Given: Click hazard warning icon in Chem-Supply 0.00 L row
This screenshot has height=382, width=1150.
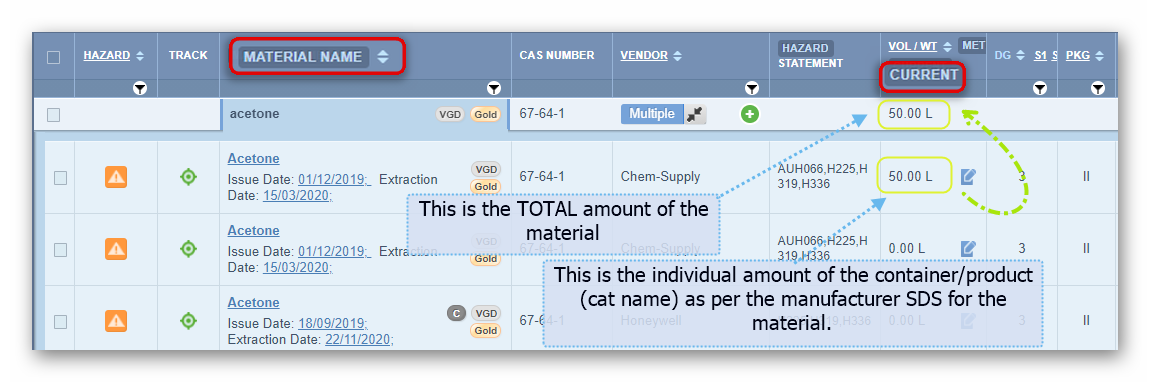Looking at the screenshot, I should pos(116,249).
